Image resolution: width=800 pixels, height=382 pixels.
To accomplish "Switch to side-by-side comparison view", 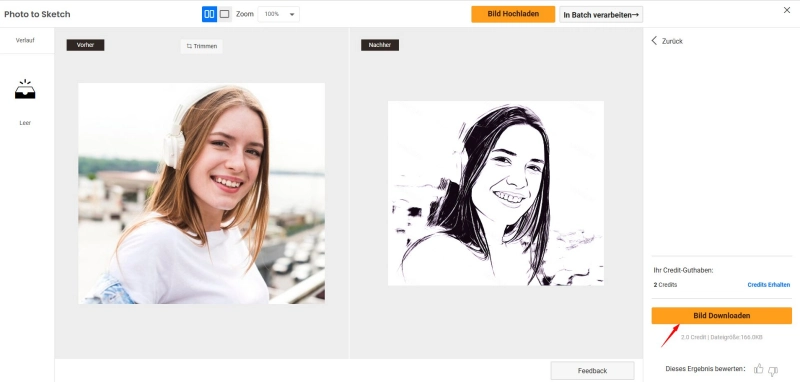I will [209, 14].
